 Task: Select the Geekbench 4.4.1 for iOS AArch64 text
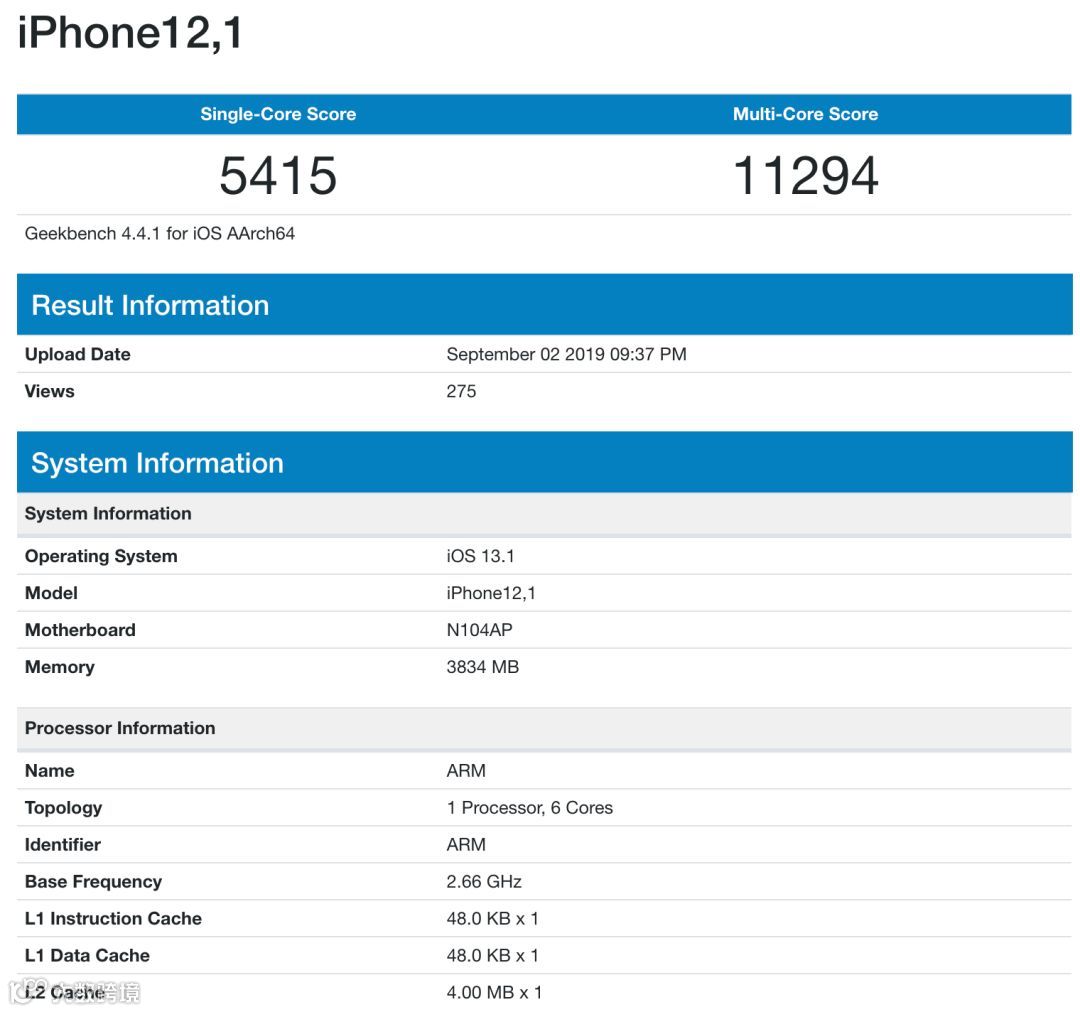pyautogui.click(x=160, y=234)
